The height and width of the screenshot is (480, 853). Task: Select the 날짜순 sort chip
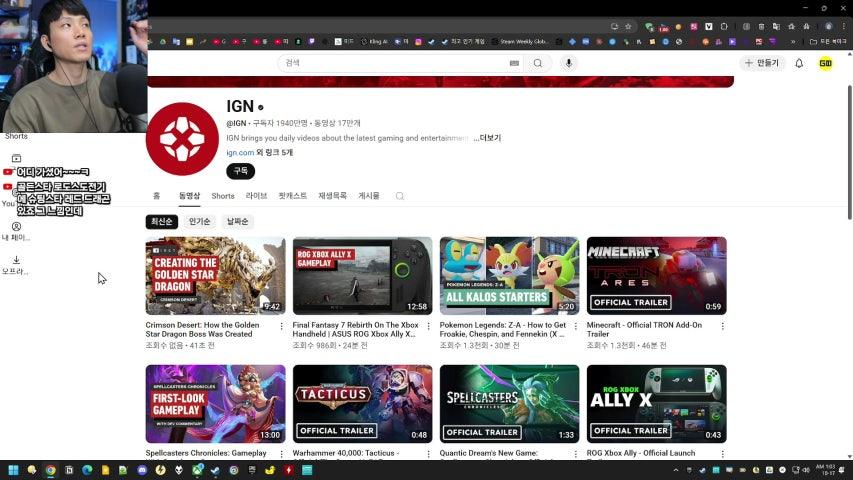pyautogui.click(x=238, y=221)
